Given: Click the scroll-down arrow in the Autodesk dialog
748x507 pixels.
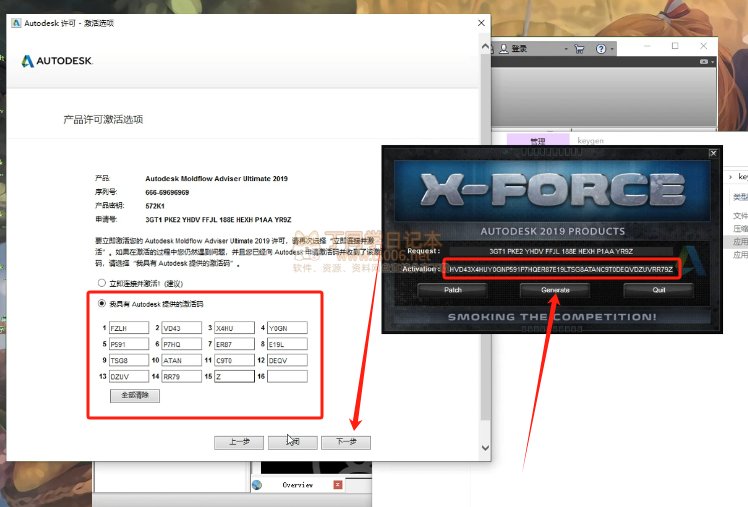Looking at the screenshot, I should point(486,448).
